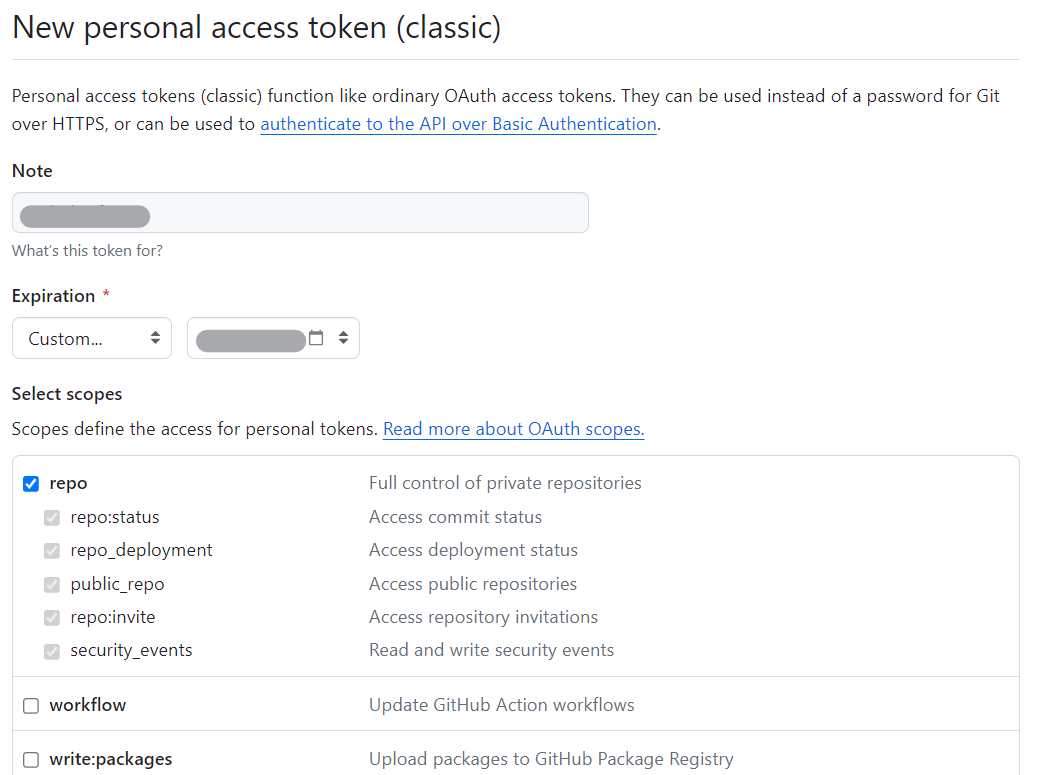Open the Expiration Custom dropdown
This screenshot has width=1037, height=775.
pos(90,338)
